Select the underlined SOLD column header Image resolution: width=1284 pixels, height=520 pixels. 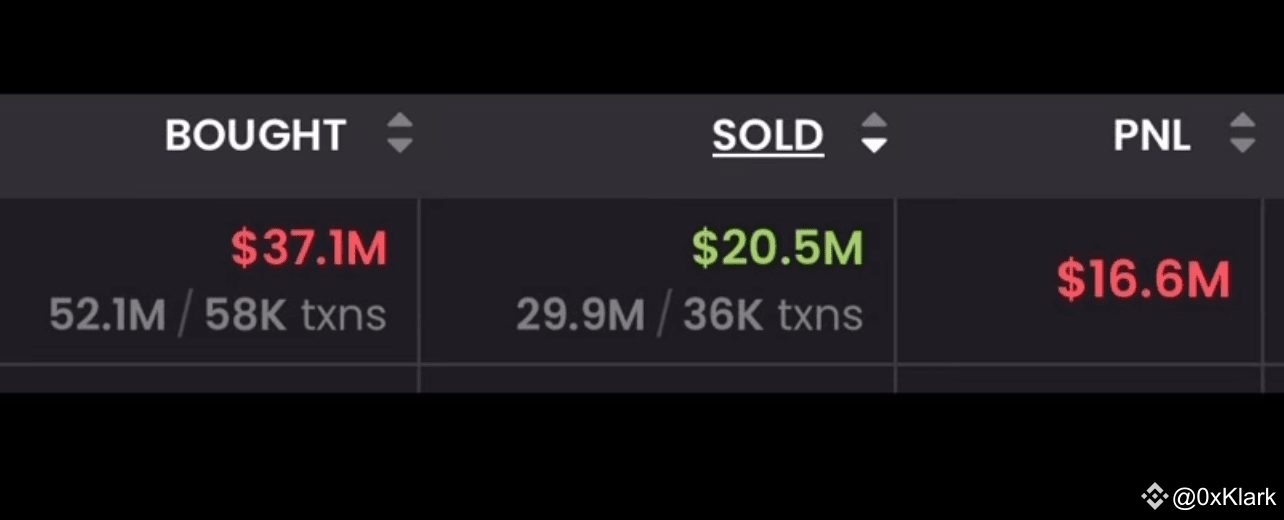[x=768, y=136]
